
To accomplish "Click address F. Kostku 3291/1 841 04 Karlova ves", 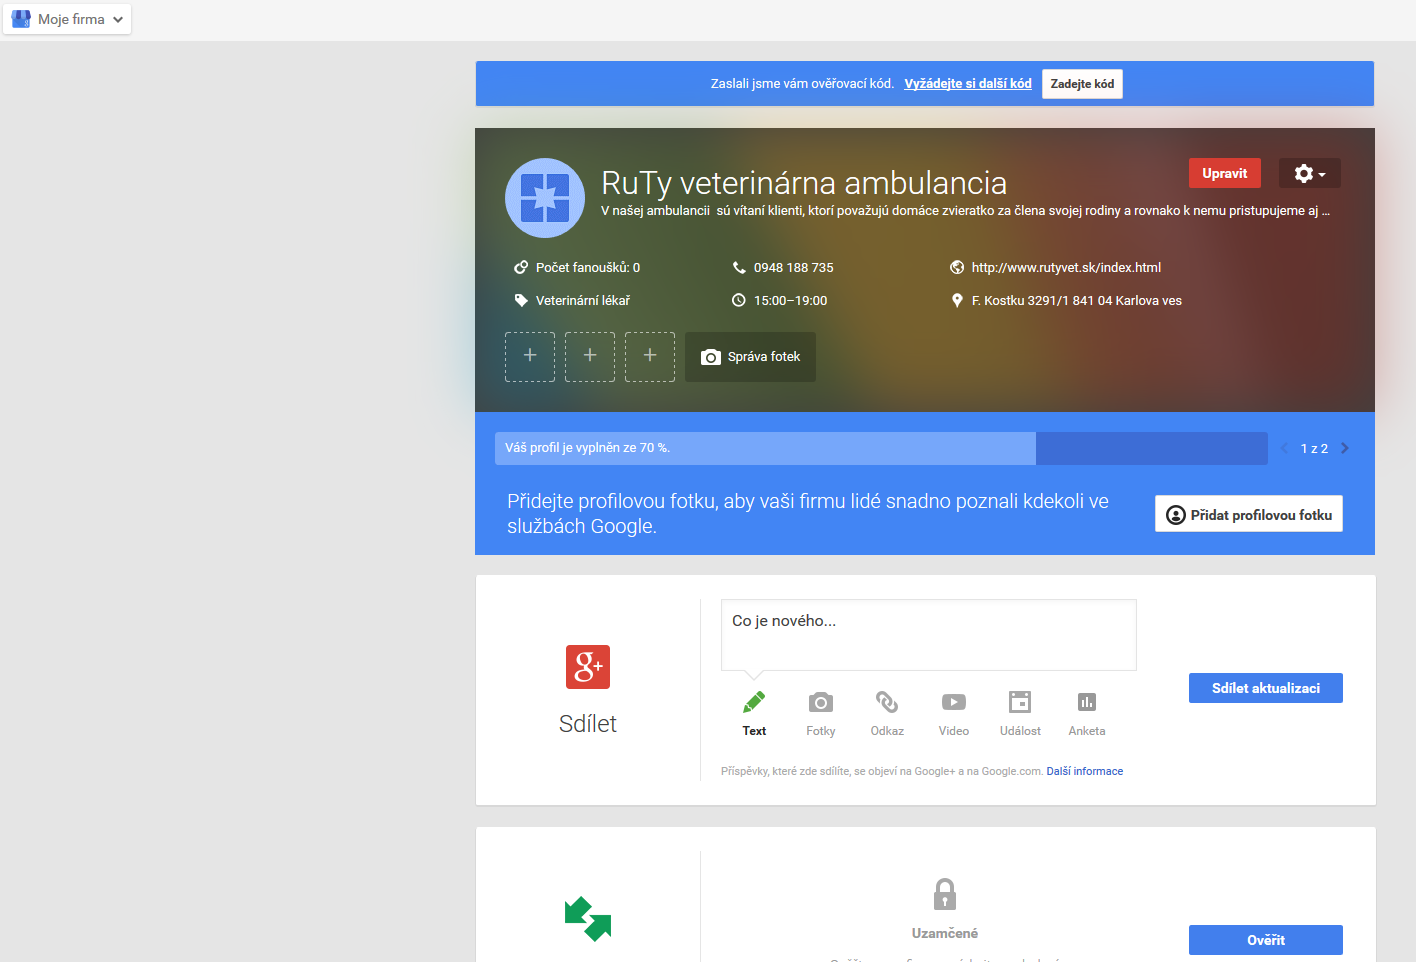I will [x=1077, y=300].
